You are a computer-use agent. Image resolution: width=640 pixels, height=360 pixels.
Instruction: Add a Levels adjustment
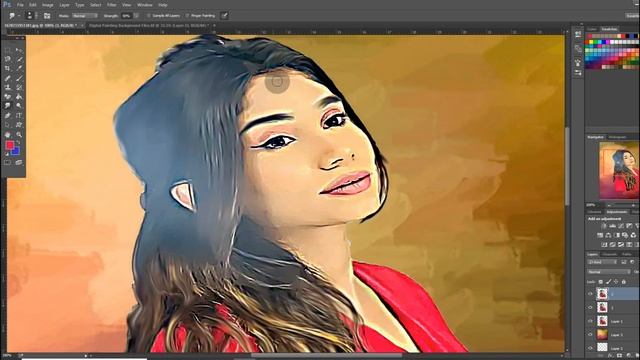[613, 226]
